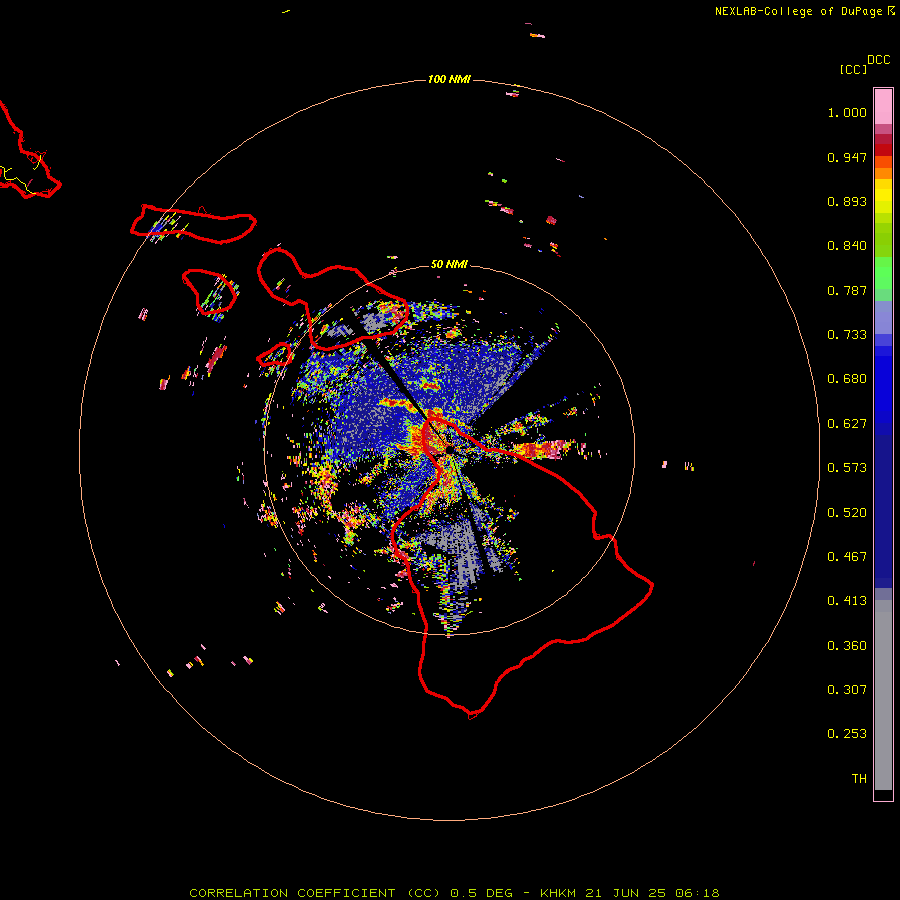Click the 1.000 scale value

coord(847,112)
